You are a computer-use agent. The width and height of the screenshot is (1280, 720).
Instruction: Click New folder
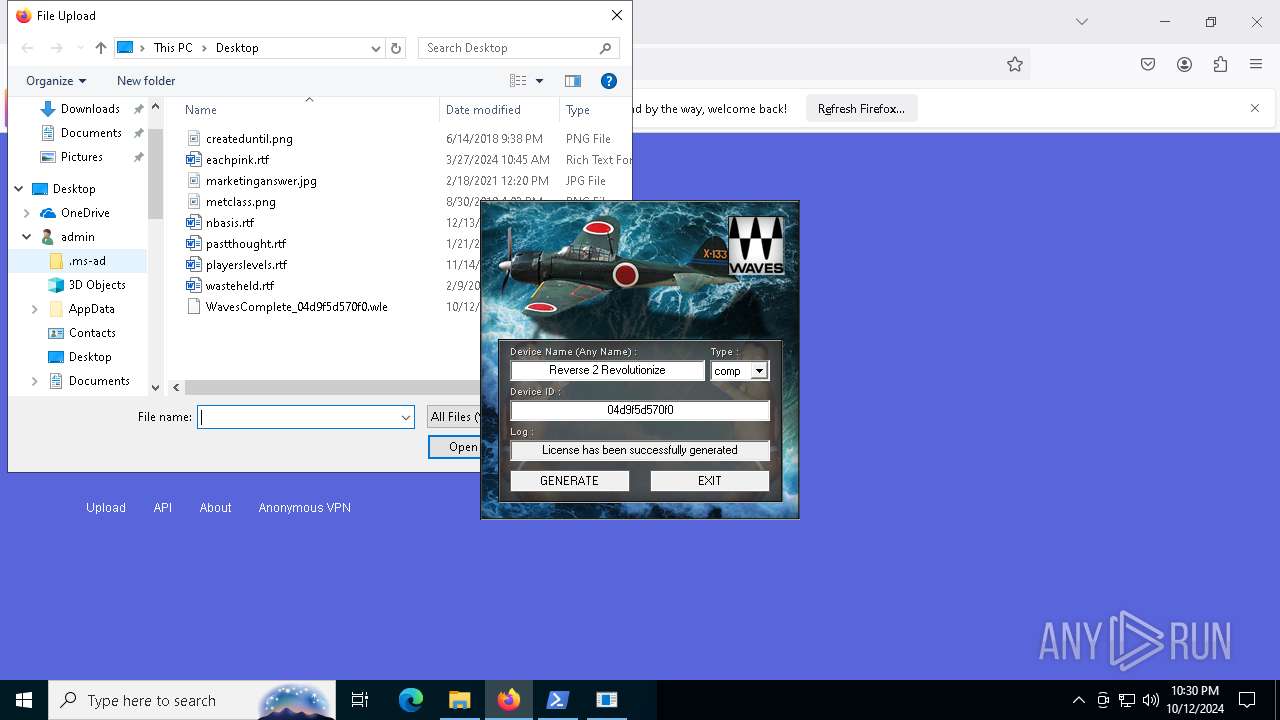[146, 81]
